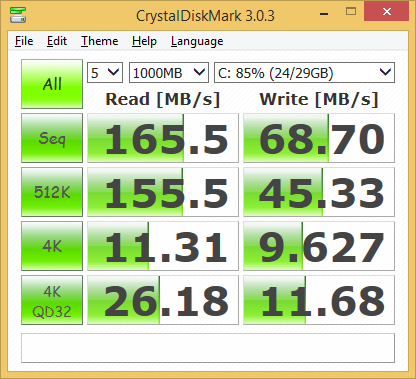Click the 512K read result 155.5
Viewport: 416px width, 379px height.
pos(163,192)
